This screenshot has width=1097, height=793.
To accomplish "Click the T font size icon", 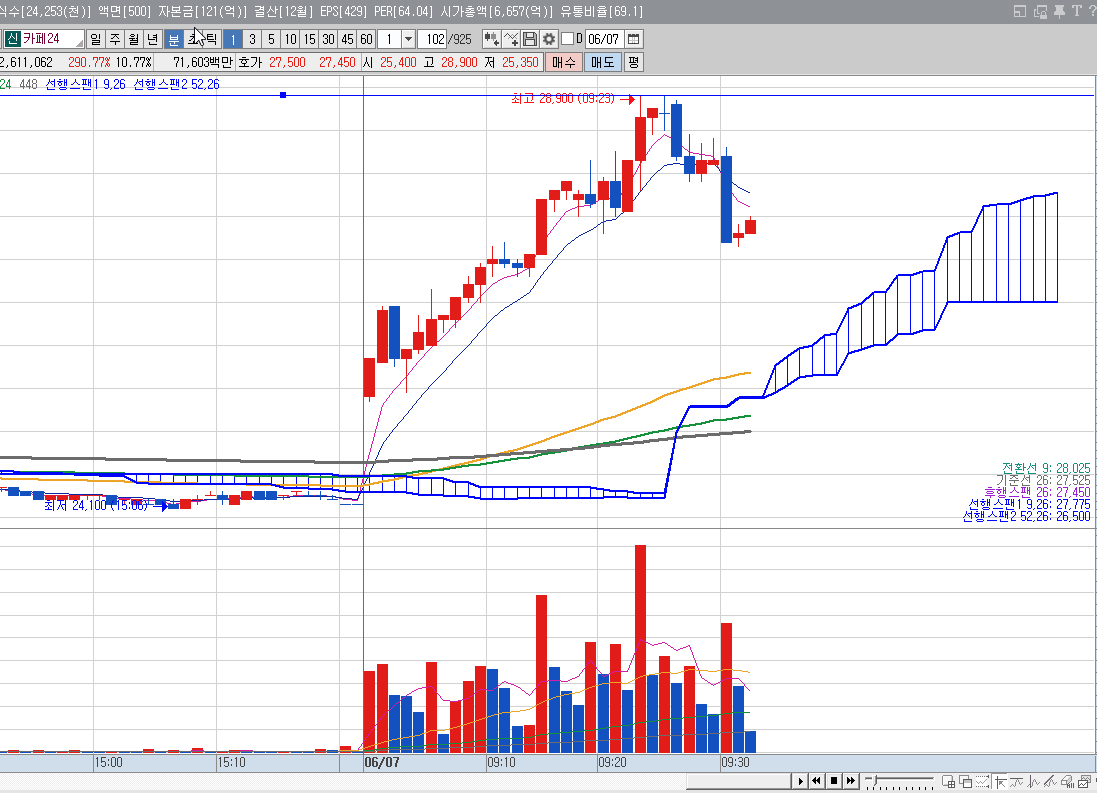I will click(x=1076, y=11).
